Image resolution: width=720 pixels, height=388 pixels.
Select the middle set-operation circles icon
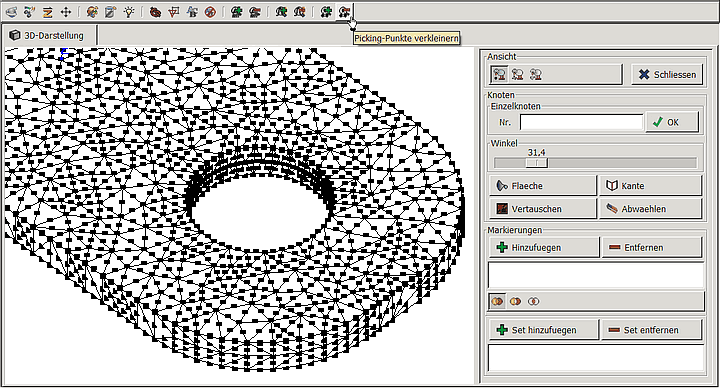pos(515,301)
